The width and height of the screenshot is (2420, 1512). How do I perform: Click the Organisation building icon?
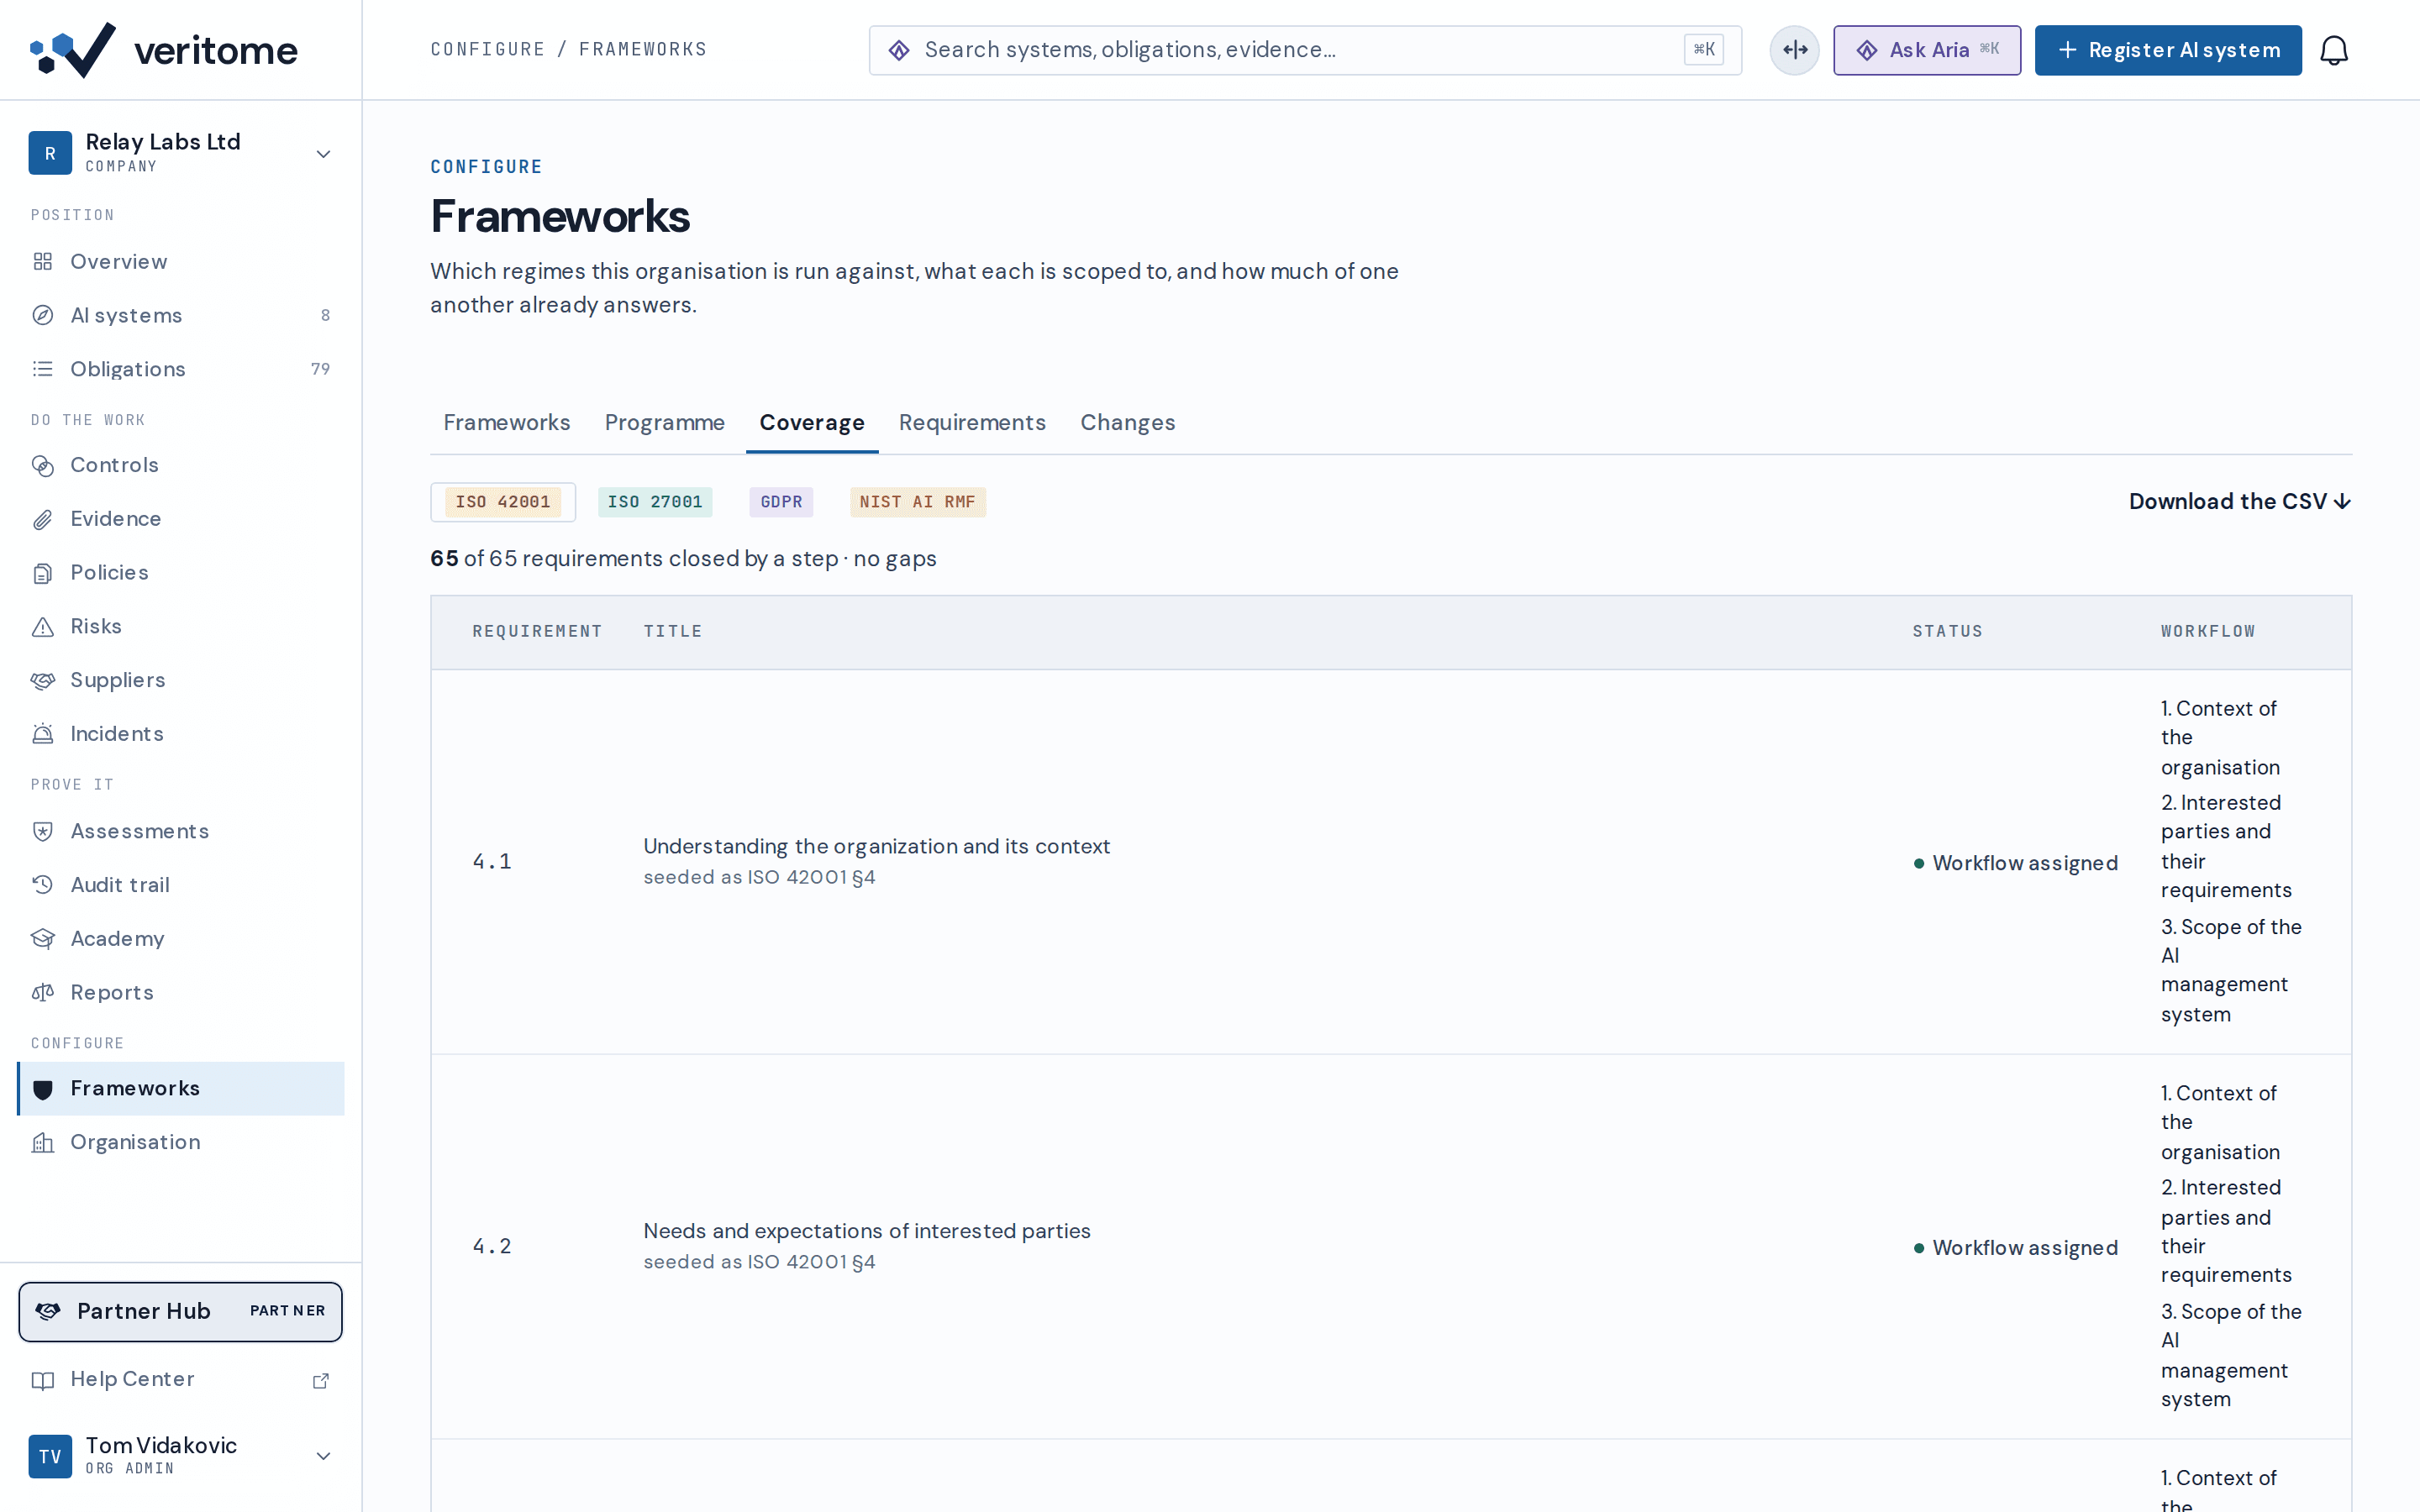(42, 1142)
